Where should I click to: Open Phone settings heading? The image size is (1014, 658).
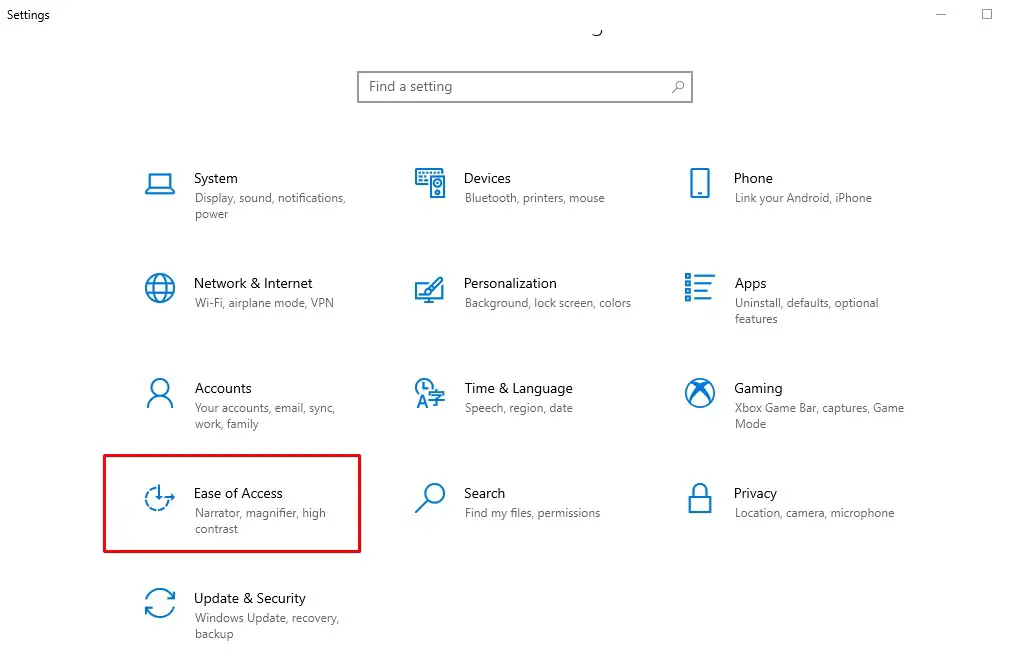[x=753, y=179]
